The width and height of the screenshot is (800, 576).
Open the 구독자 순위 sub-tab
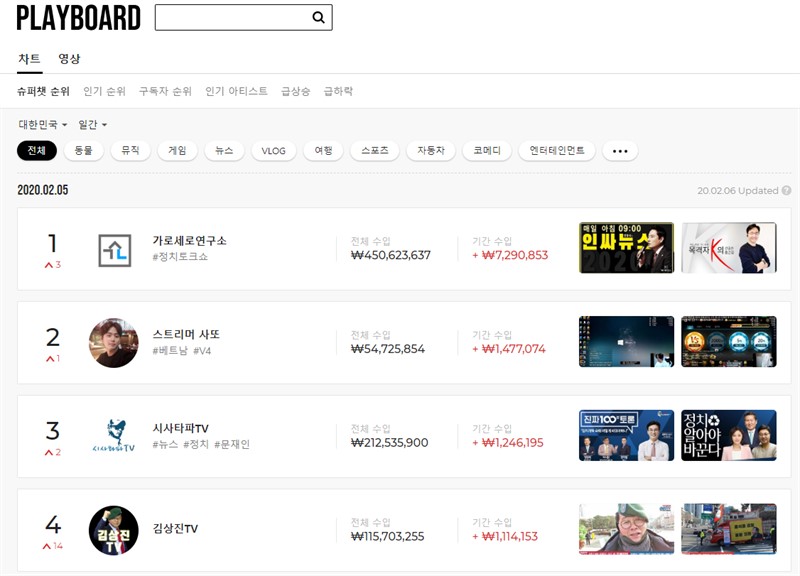click(x=165, y=91)
